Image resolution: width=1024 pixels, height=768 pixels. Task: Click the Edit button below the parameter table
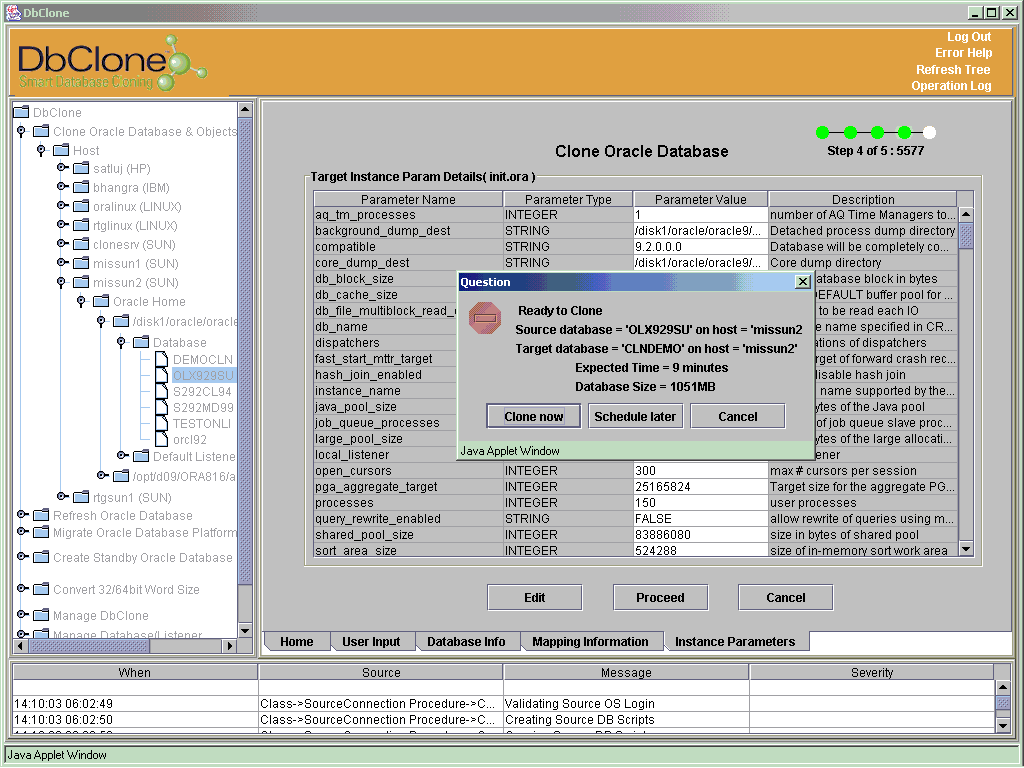534,598
